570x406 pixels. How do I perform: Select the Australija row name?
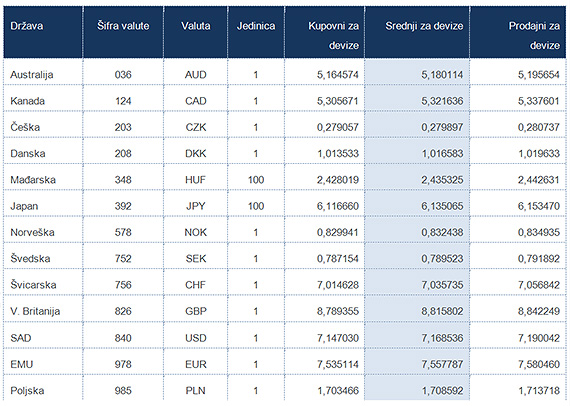point(32,75)
